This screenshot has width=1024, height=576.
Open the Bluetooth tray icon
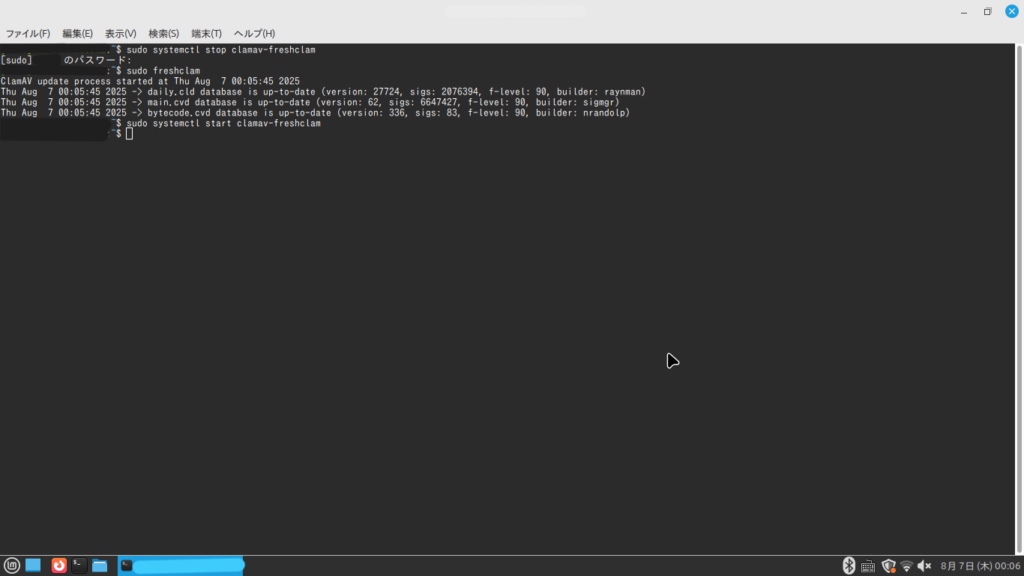tap(849, 566)
